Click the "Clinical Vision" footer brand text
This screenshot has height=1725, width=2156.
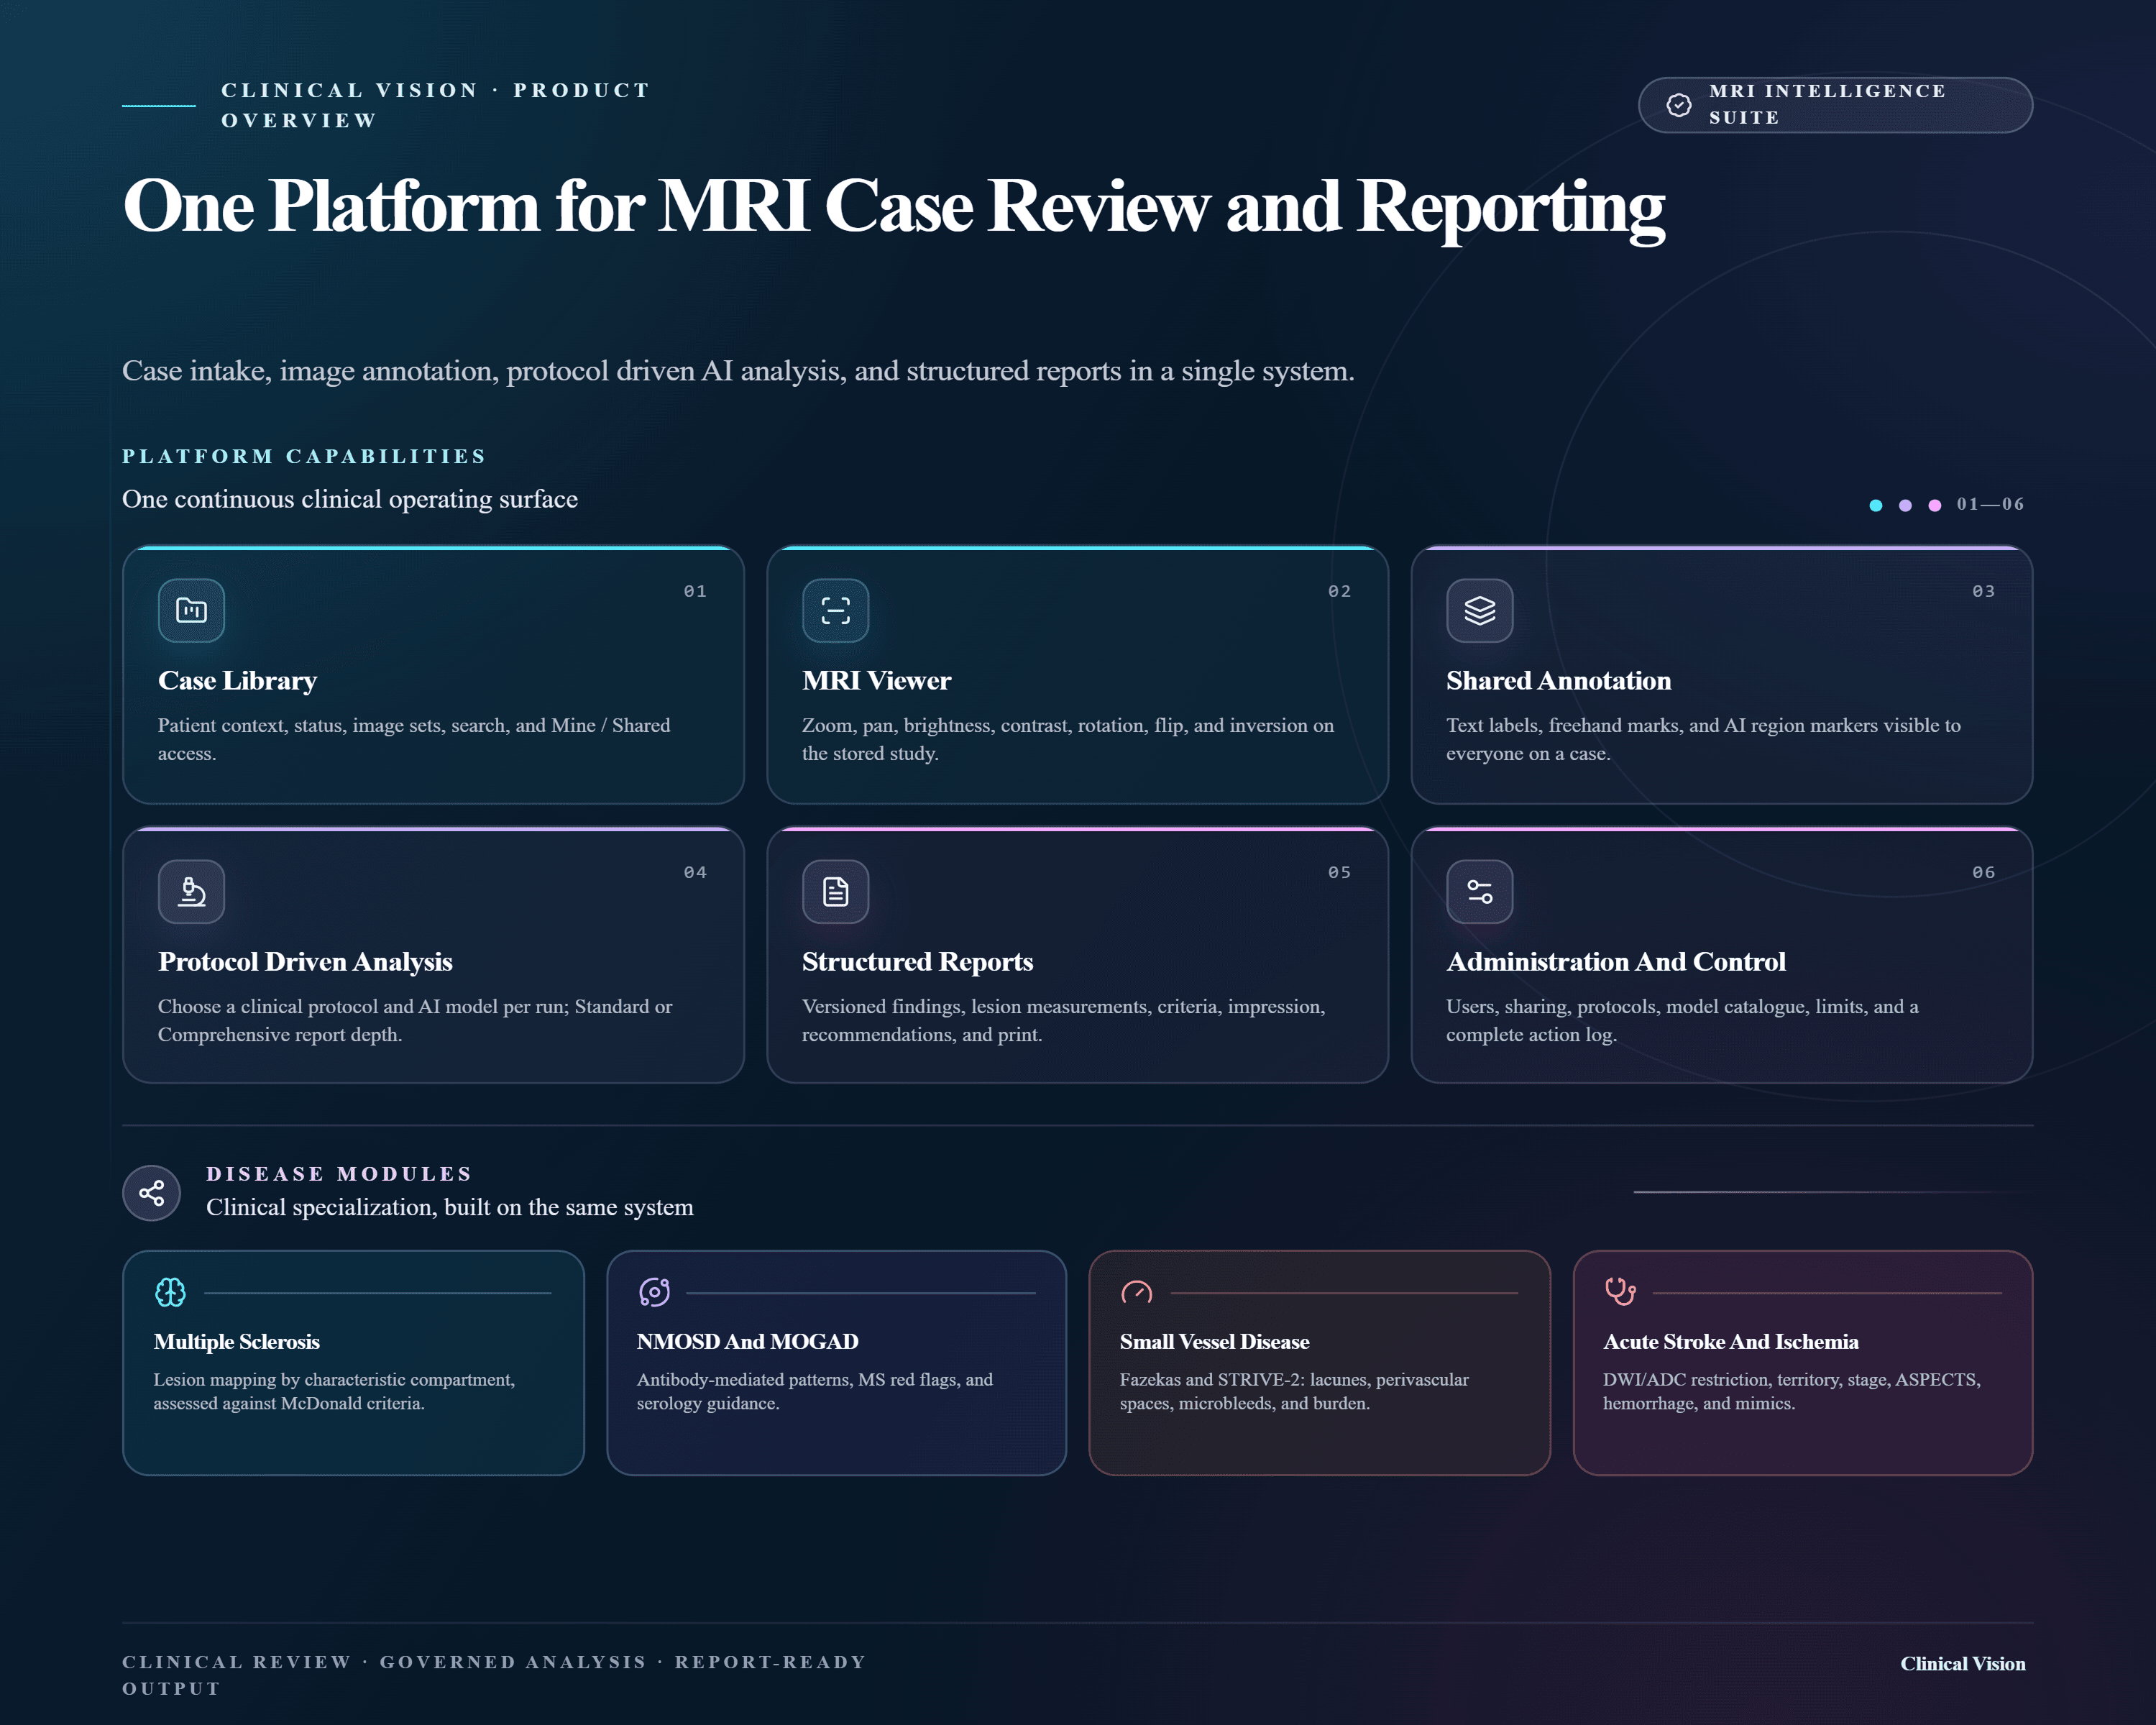pos(1962,1664)
